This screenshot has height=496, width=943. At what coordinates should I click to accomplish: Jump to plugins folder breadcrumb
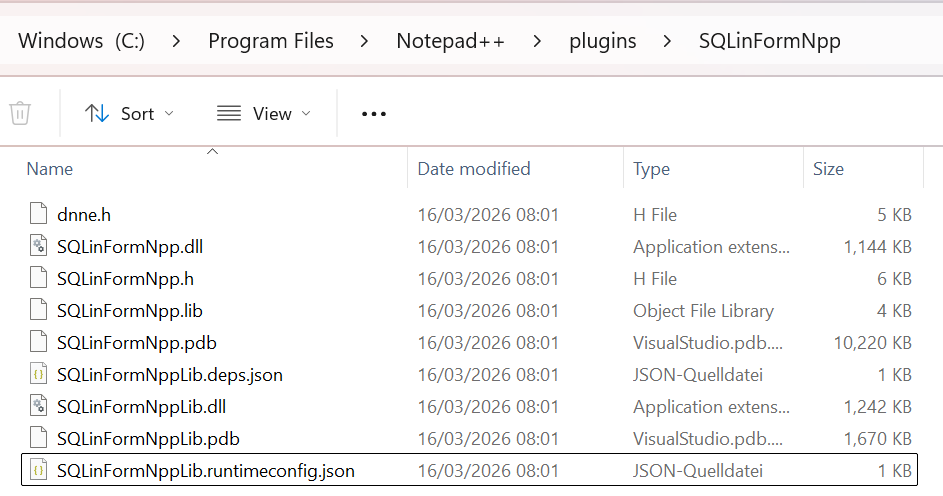coord(603,41)
